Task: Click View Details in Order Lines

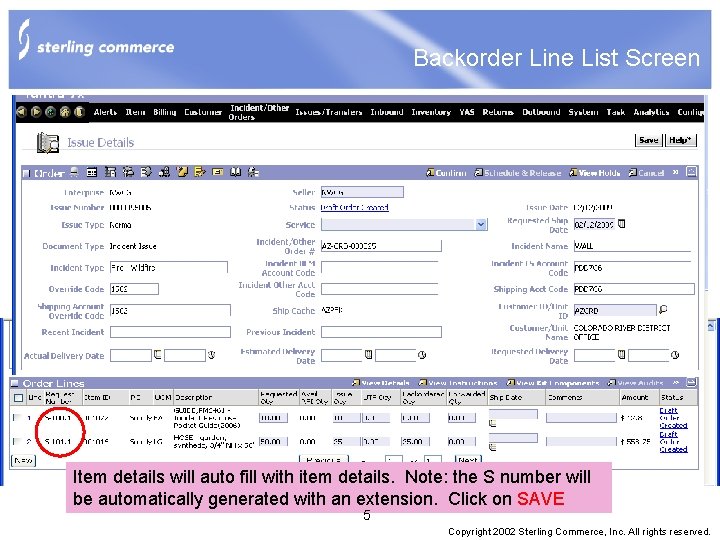Action: pyautogui.click(x=381, y=382)
